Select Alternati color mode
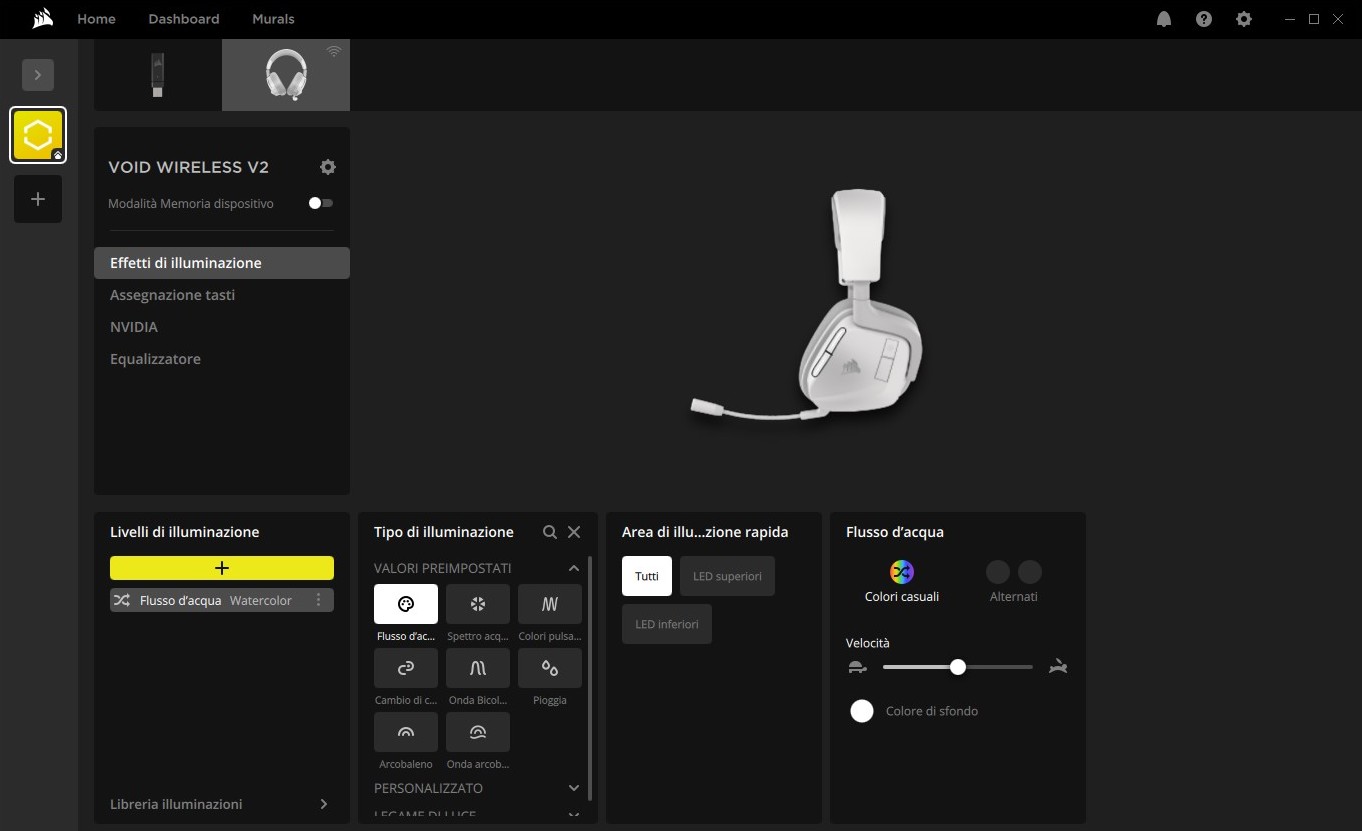 [x=1013, y=572]
